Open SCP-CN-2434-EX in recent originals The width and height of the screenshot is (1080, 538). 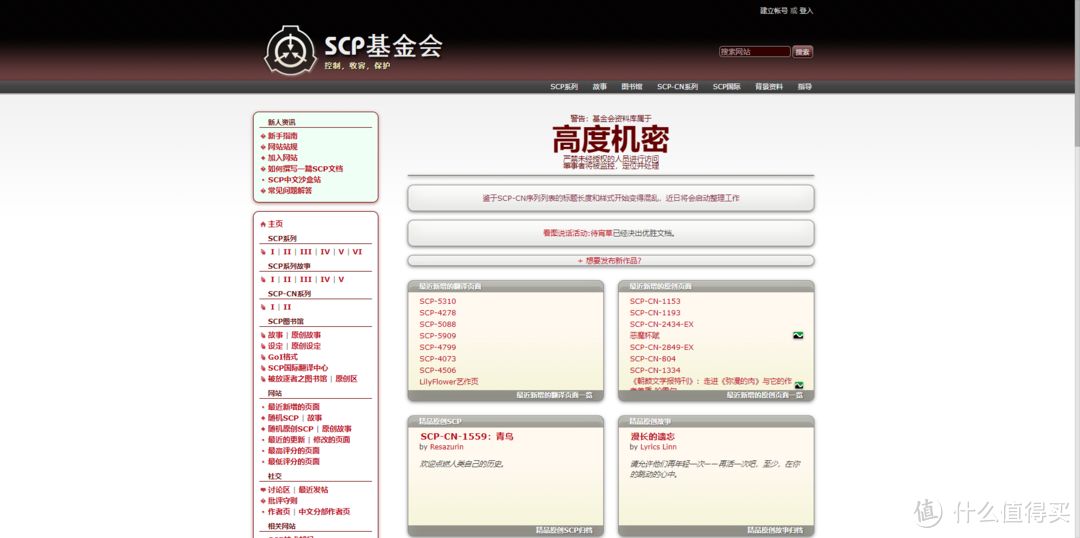point(661,324)
